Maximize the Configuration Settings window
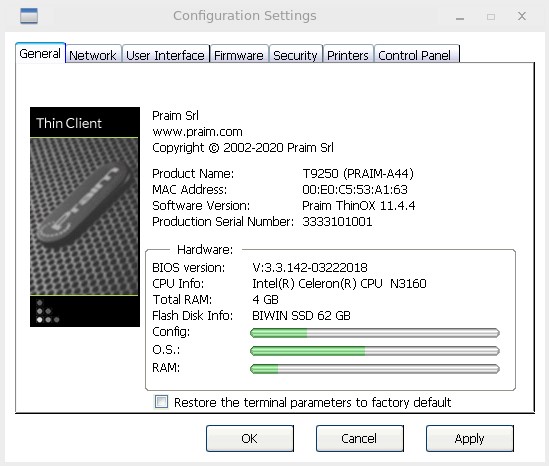This screenshot has width=549, height=466. 491,16
